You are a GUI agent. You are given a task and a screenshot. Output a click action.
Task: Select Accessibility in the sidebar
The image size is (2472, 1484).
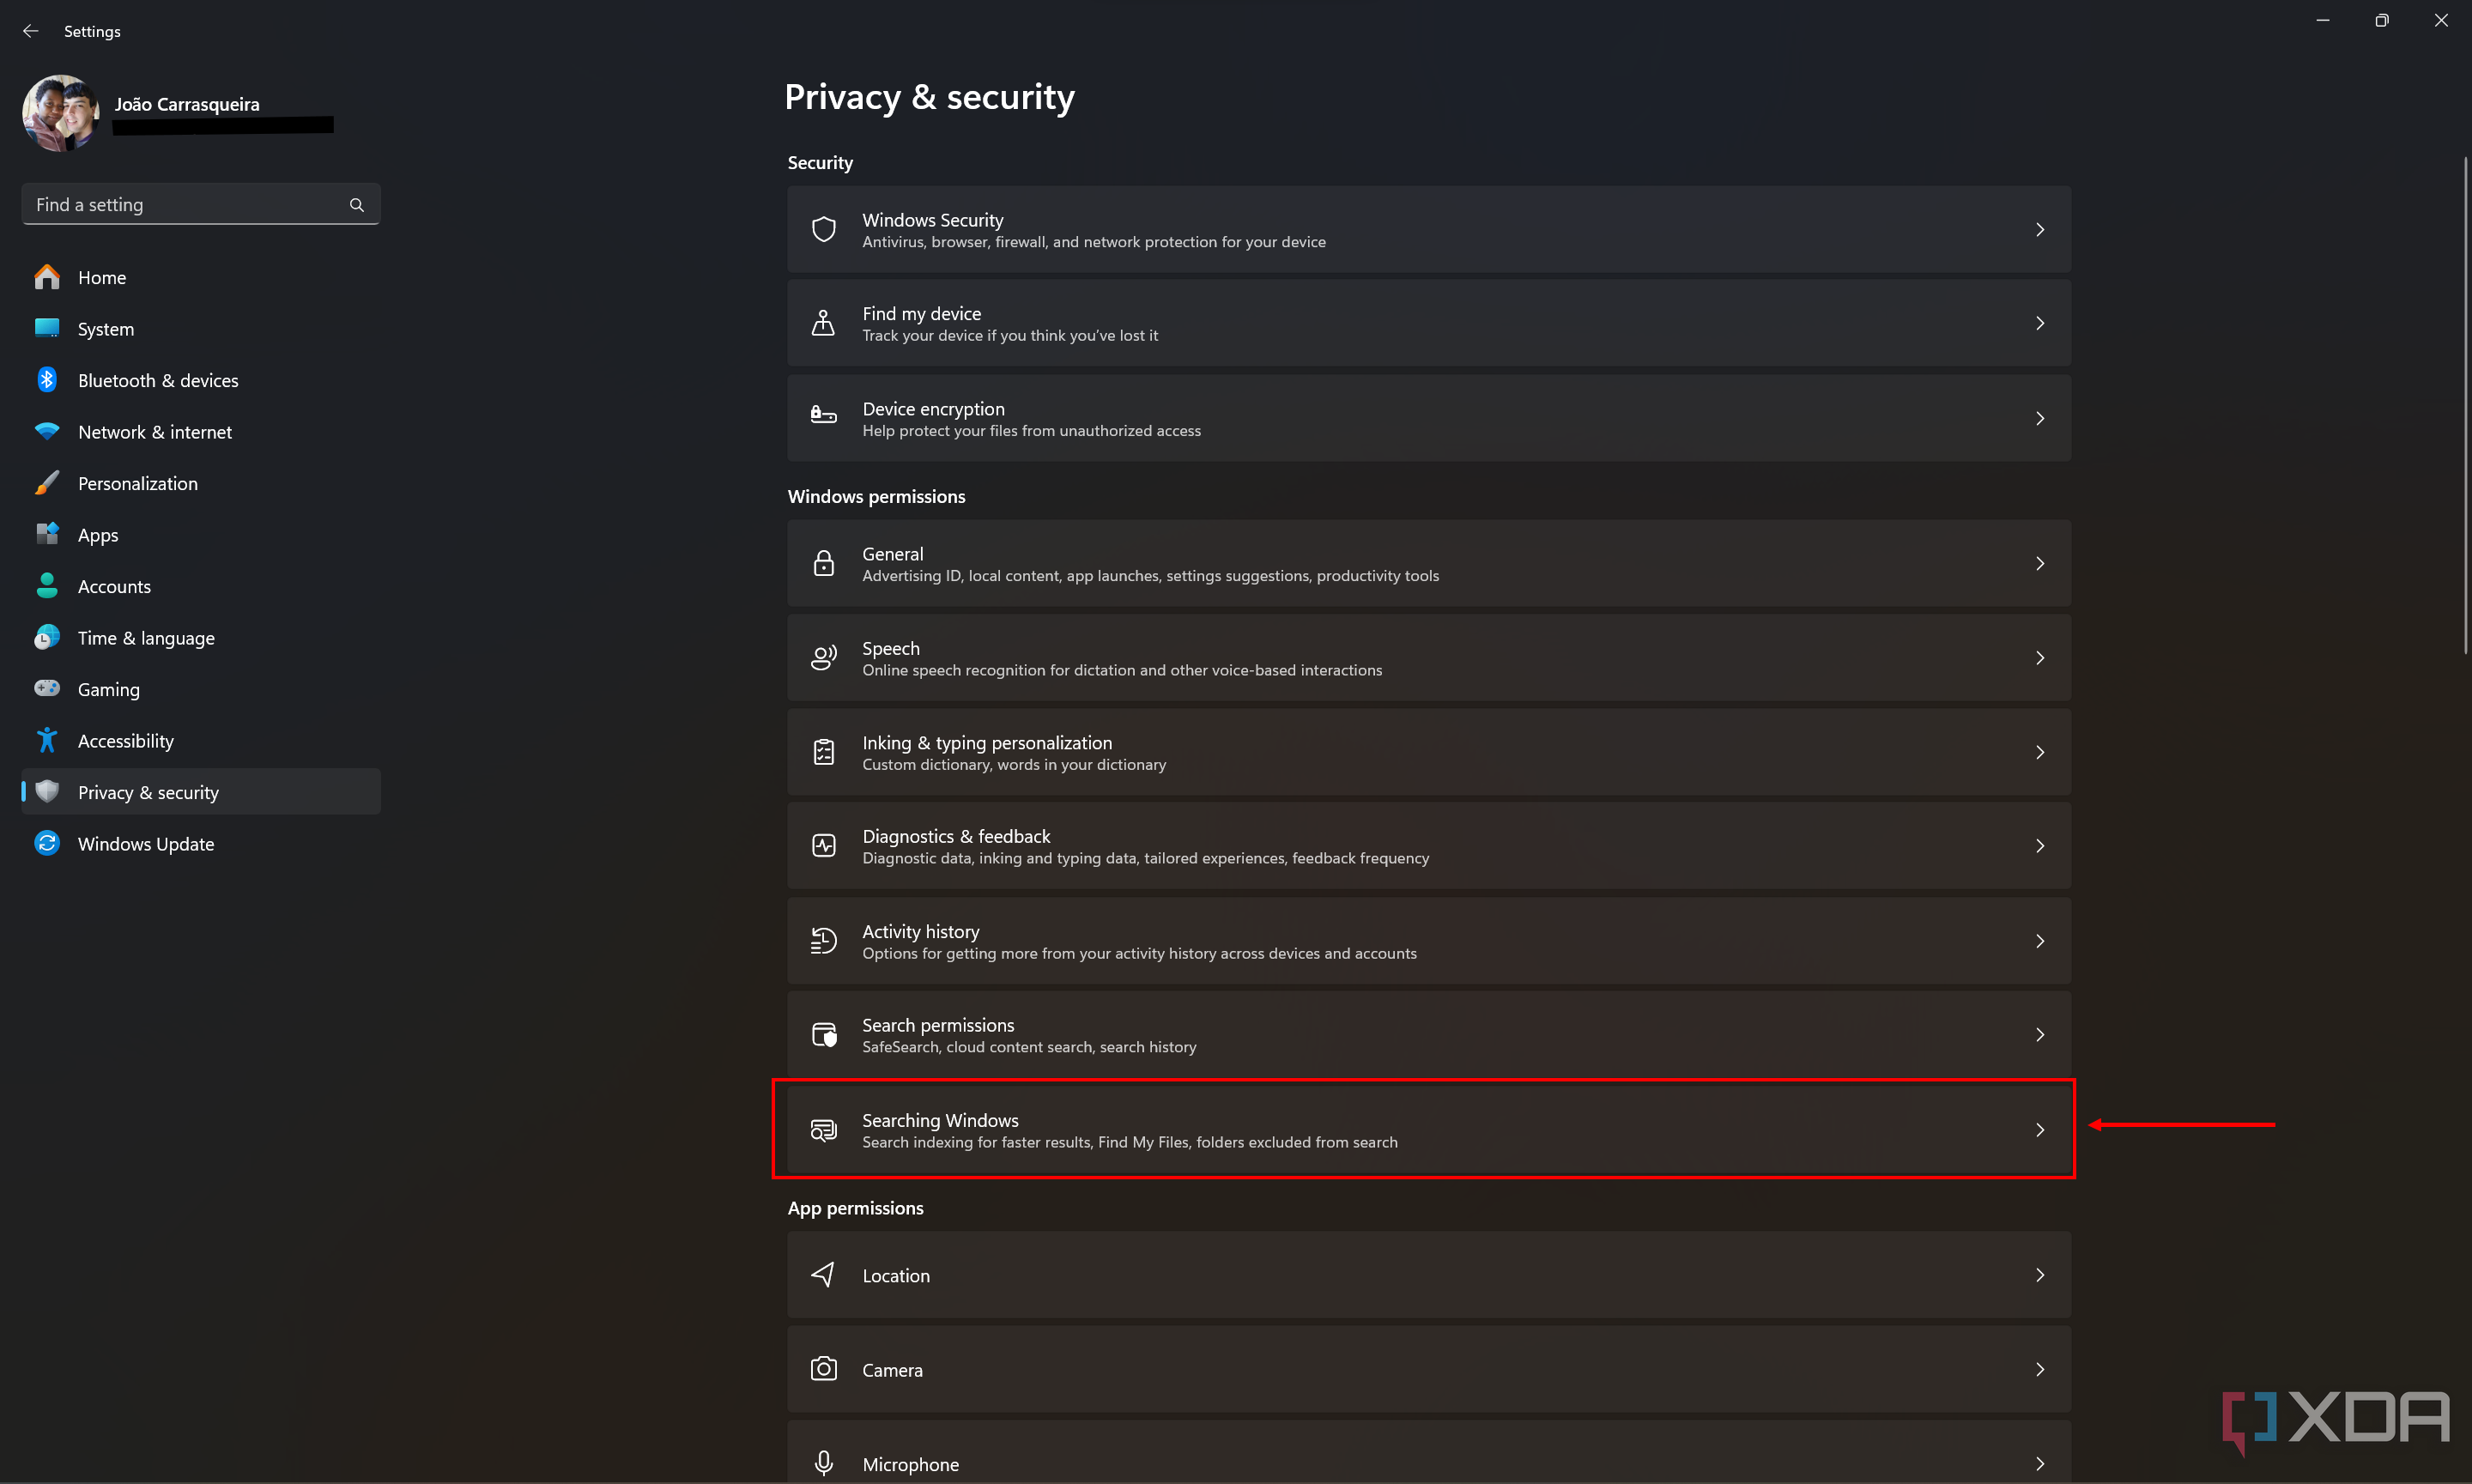pos(201,740)
